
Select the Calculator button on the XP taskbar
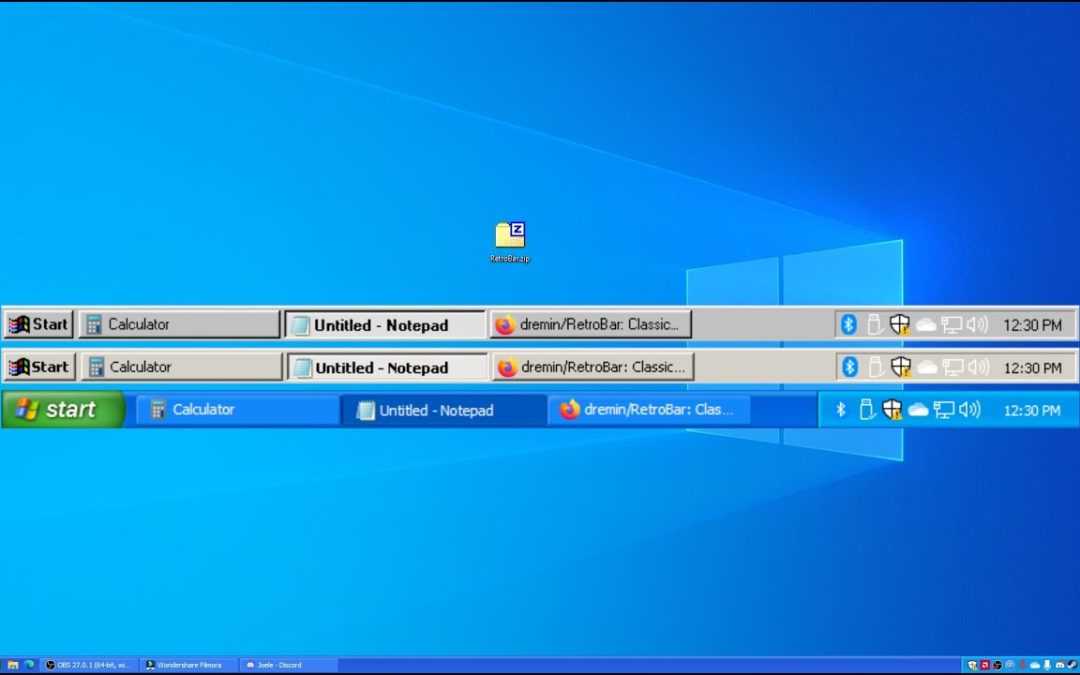pos(235,409)
